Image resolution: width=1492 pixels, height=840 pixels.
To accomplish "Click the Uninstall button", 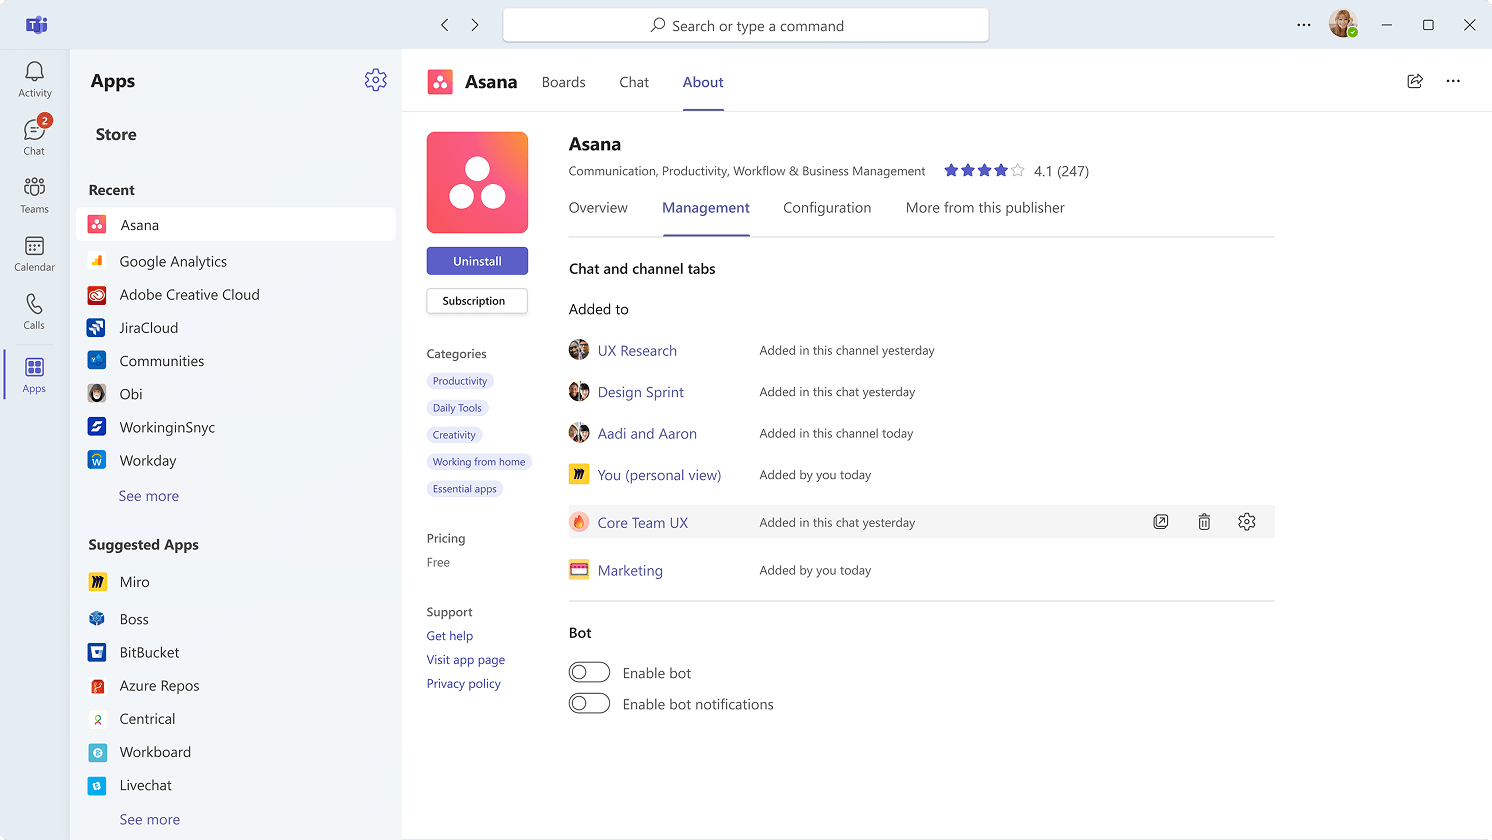I will (x=477, y=261).
